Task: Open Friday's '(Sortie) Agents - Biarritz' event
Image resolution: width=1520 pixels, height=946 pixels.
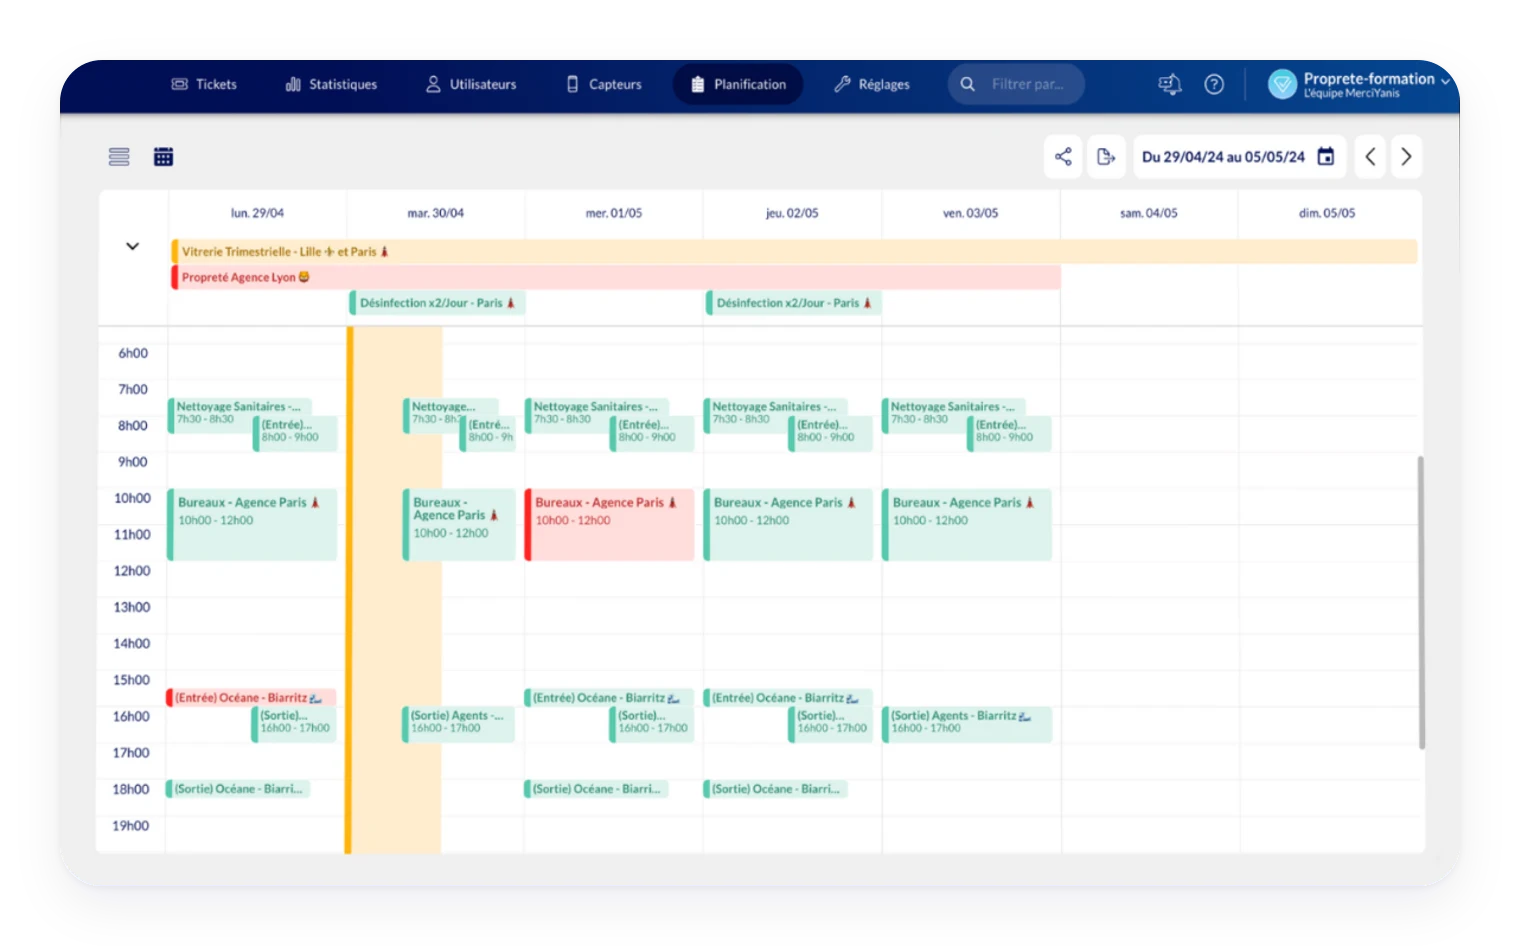Action: [967, 724]
